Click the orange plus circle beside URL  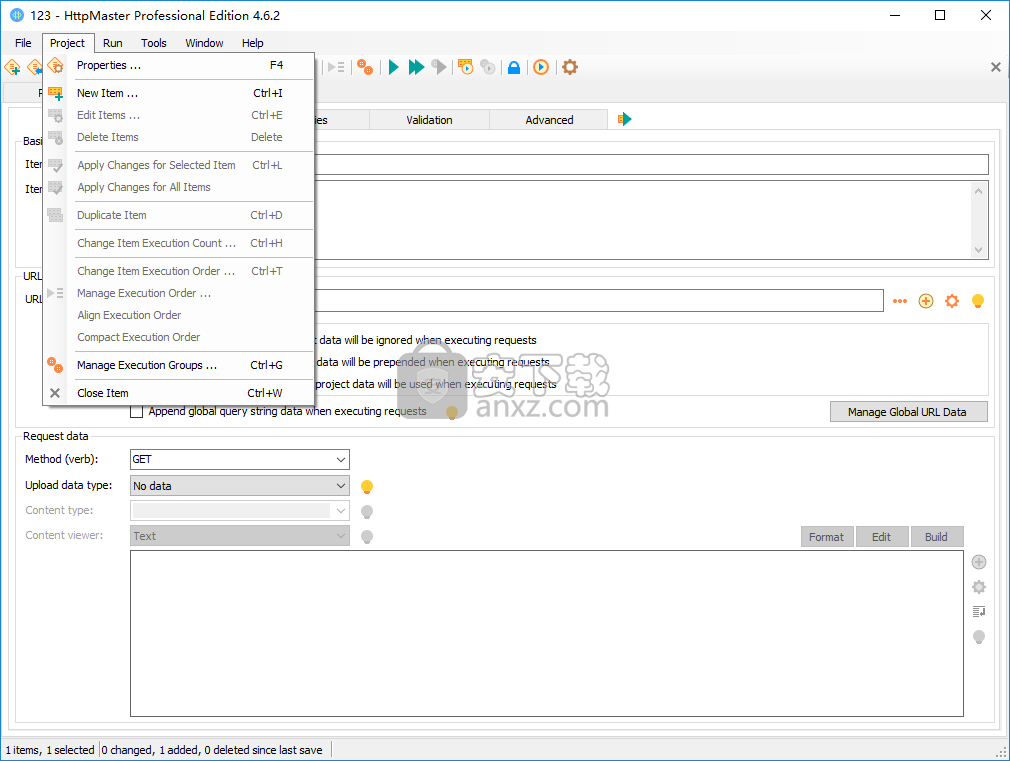(x=926, y=301)
